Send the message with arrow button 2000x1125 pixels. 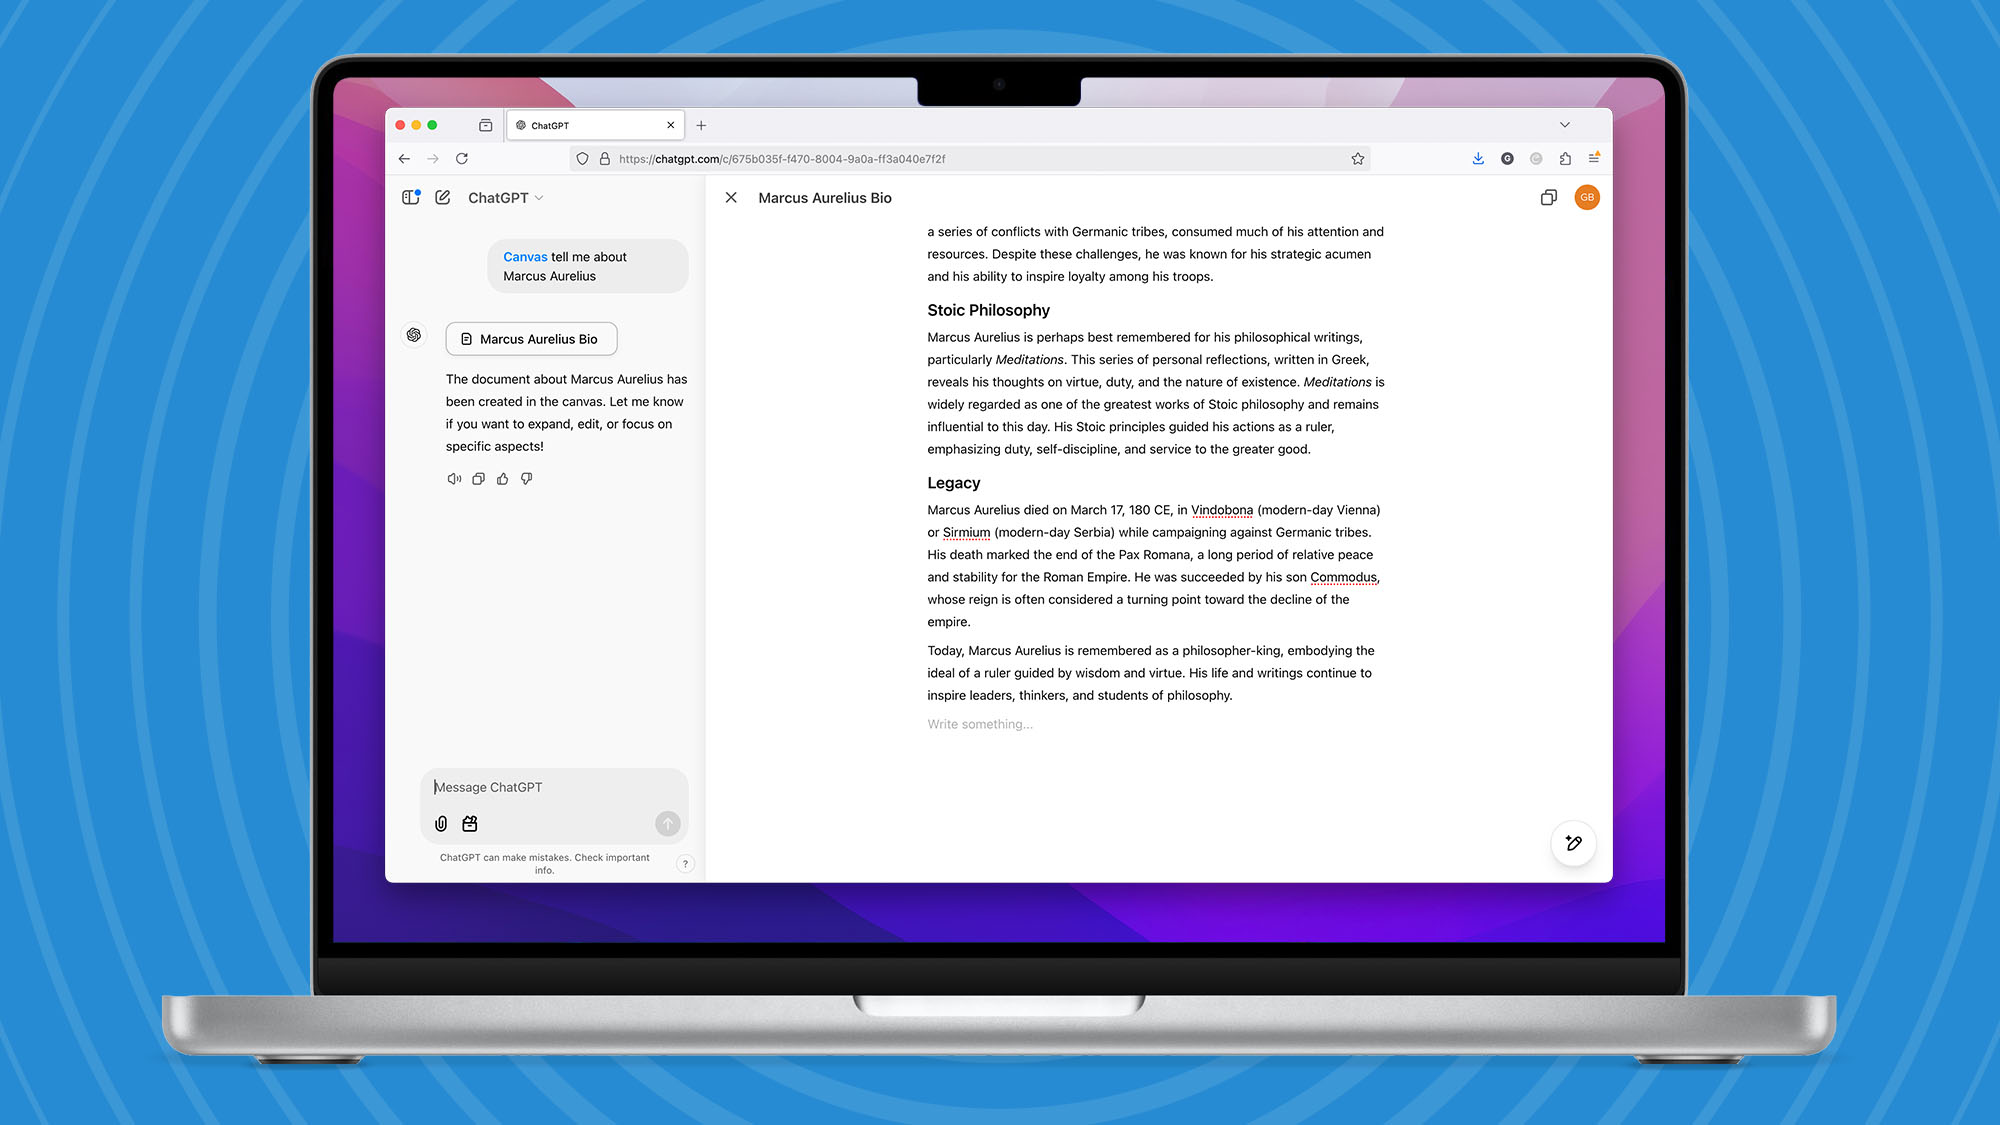pyautogui.click(x=668, y=824)
